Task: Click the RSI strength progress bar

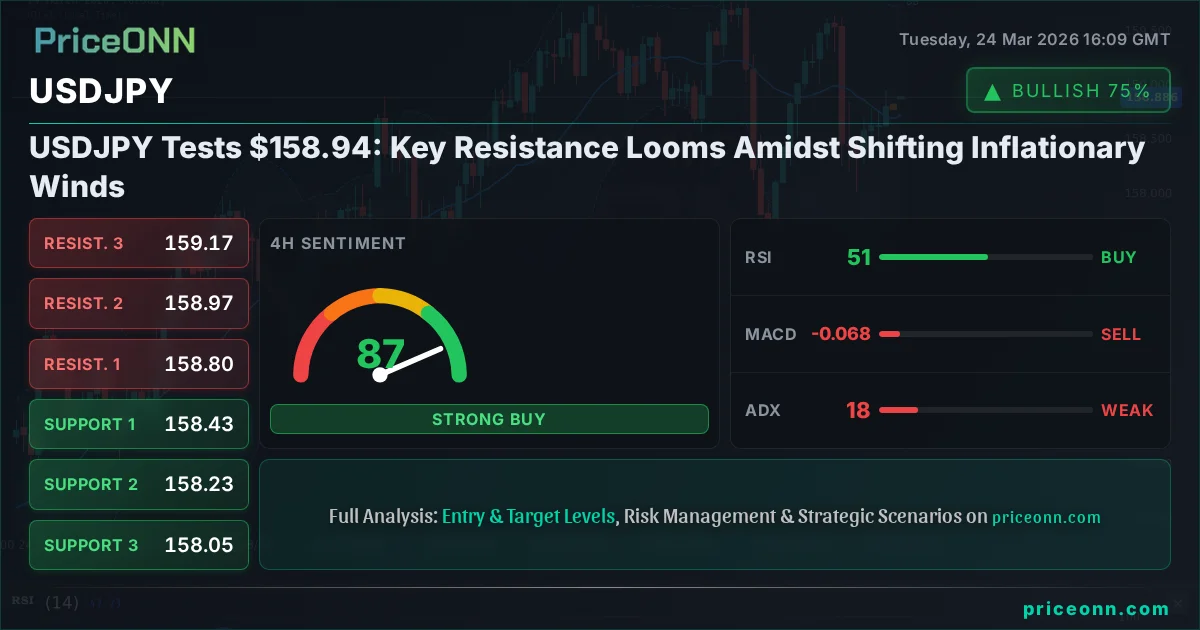Action: 985,257
